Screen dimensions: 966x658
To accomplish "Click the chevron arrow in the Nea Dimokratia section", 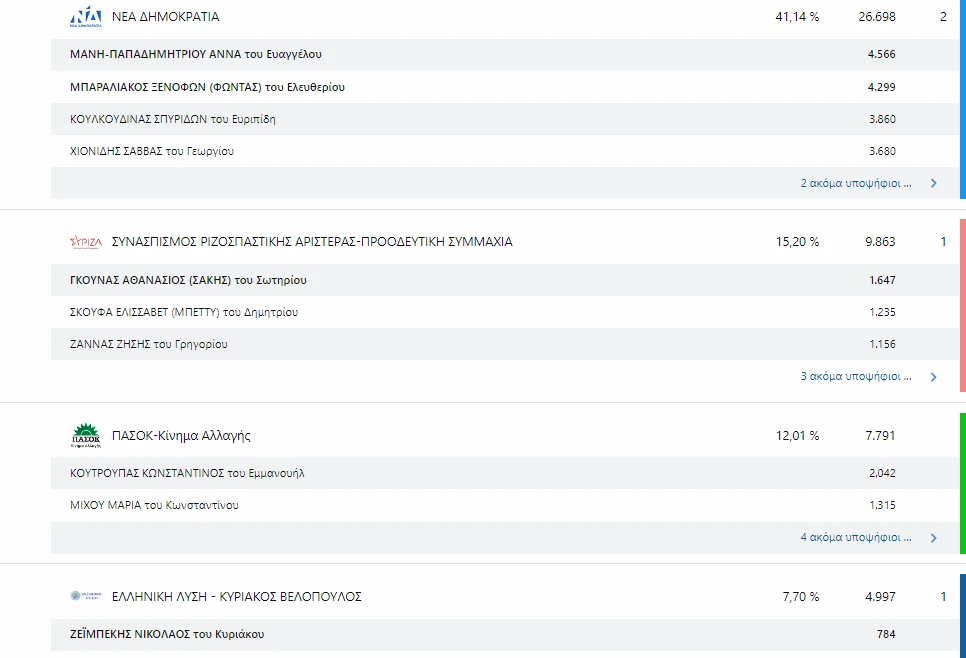I will 933,184.
